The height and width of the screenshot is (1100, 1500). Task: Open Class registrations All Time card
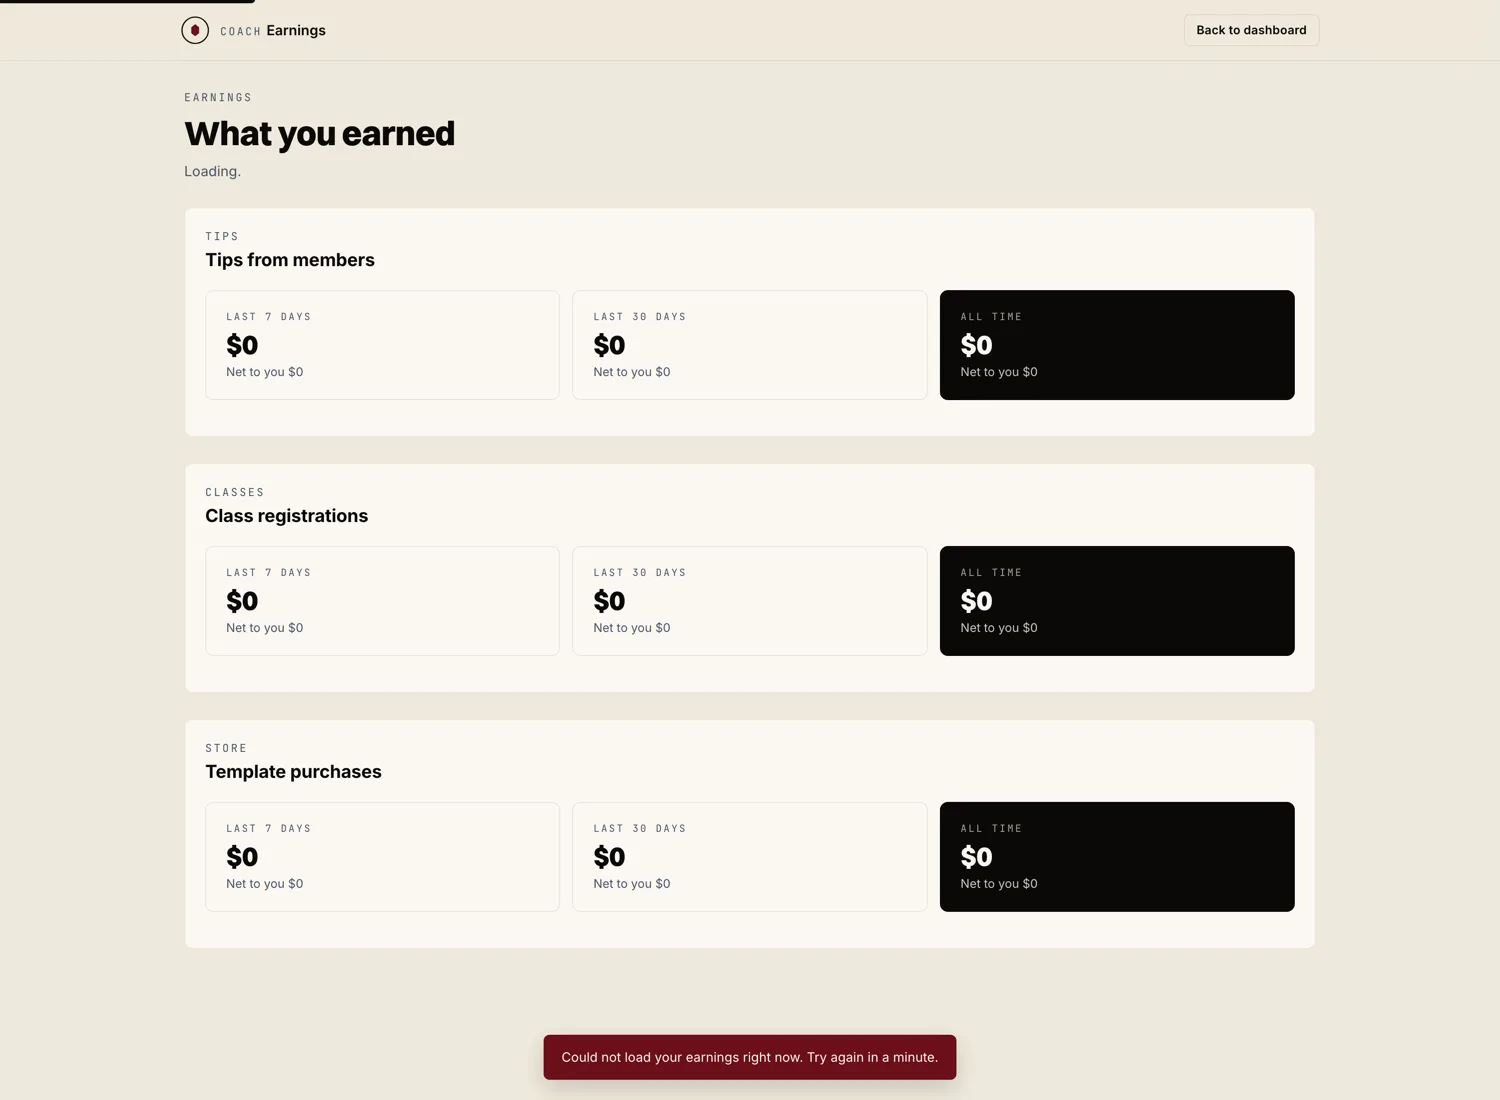click(1117, 601)
